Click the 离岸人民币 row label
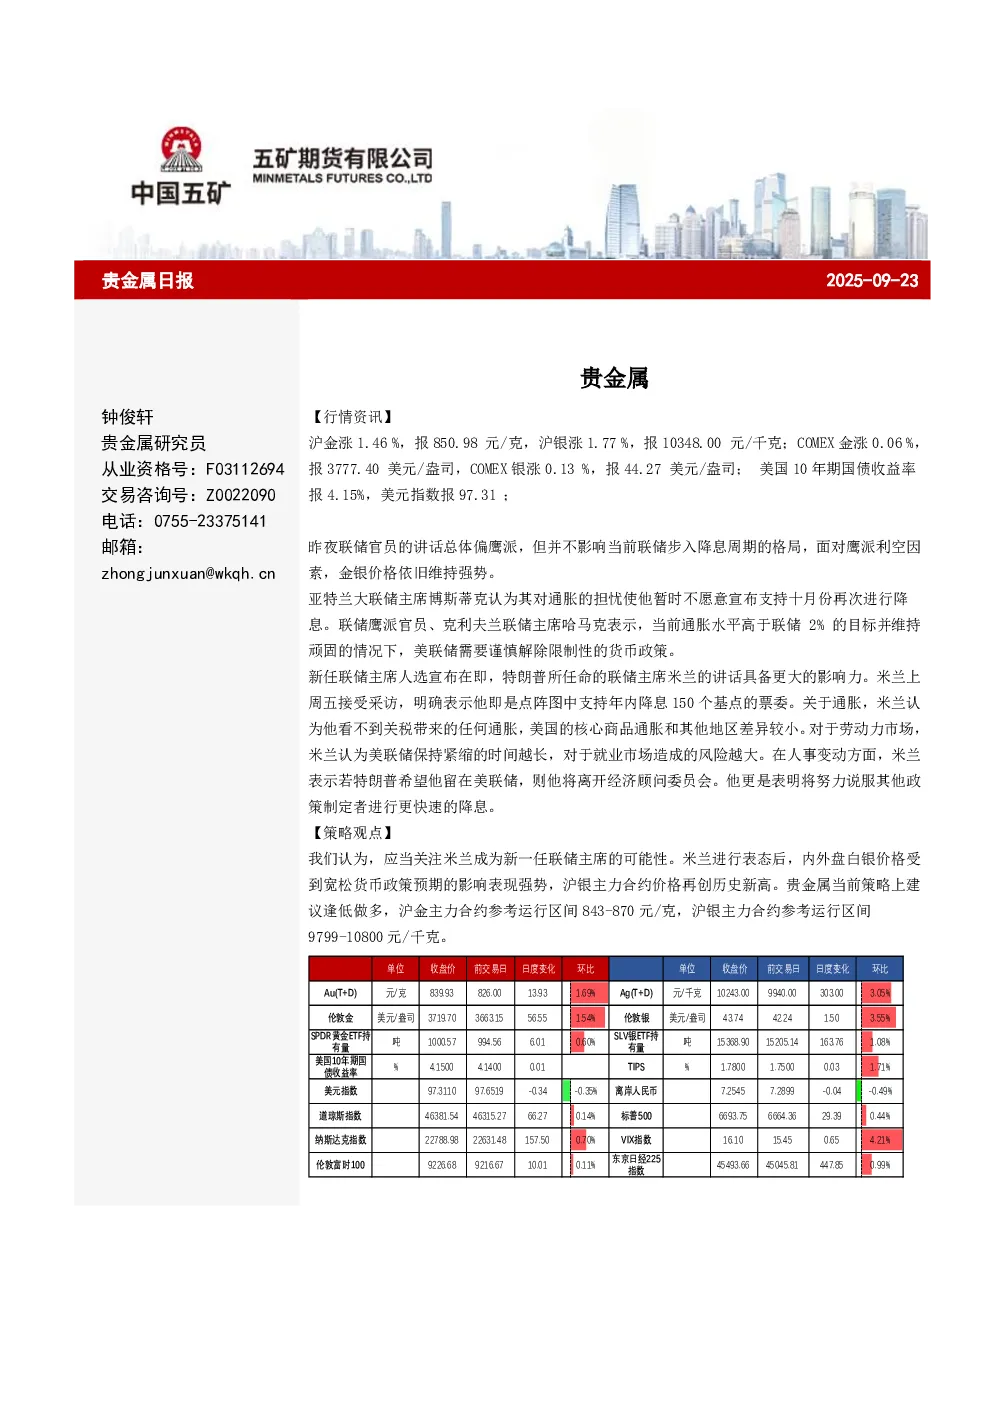The image size is (992, 1403). (x=636, y=1091)
